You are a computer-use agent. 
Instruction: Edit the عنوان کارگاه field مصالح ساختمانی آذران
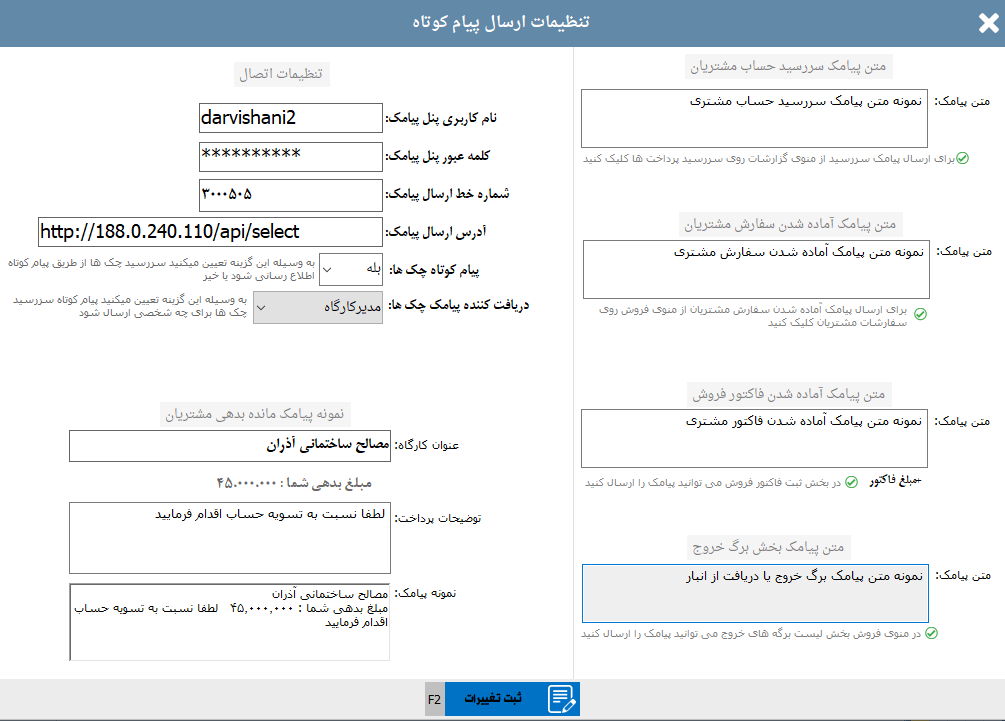point(229,445)
